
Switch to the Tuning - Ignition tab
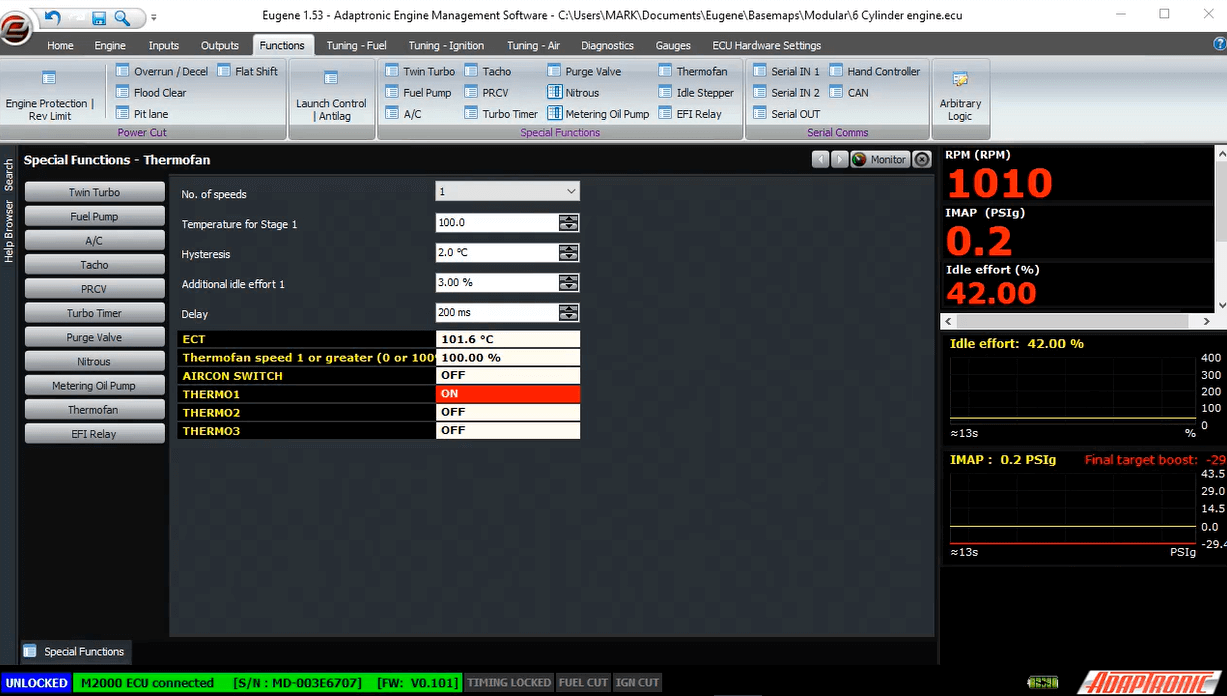[x=446, y=45]
